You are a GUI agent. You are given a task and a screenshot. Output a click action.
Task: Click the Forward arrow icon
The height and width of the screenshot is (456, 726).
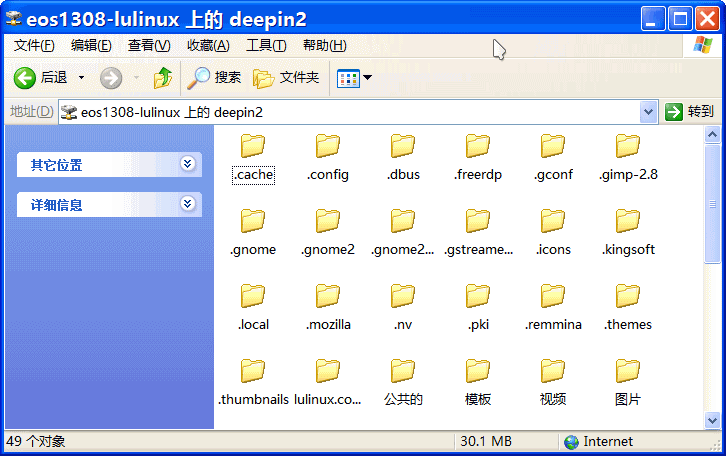coord(111,78)
